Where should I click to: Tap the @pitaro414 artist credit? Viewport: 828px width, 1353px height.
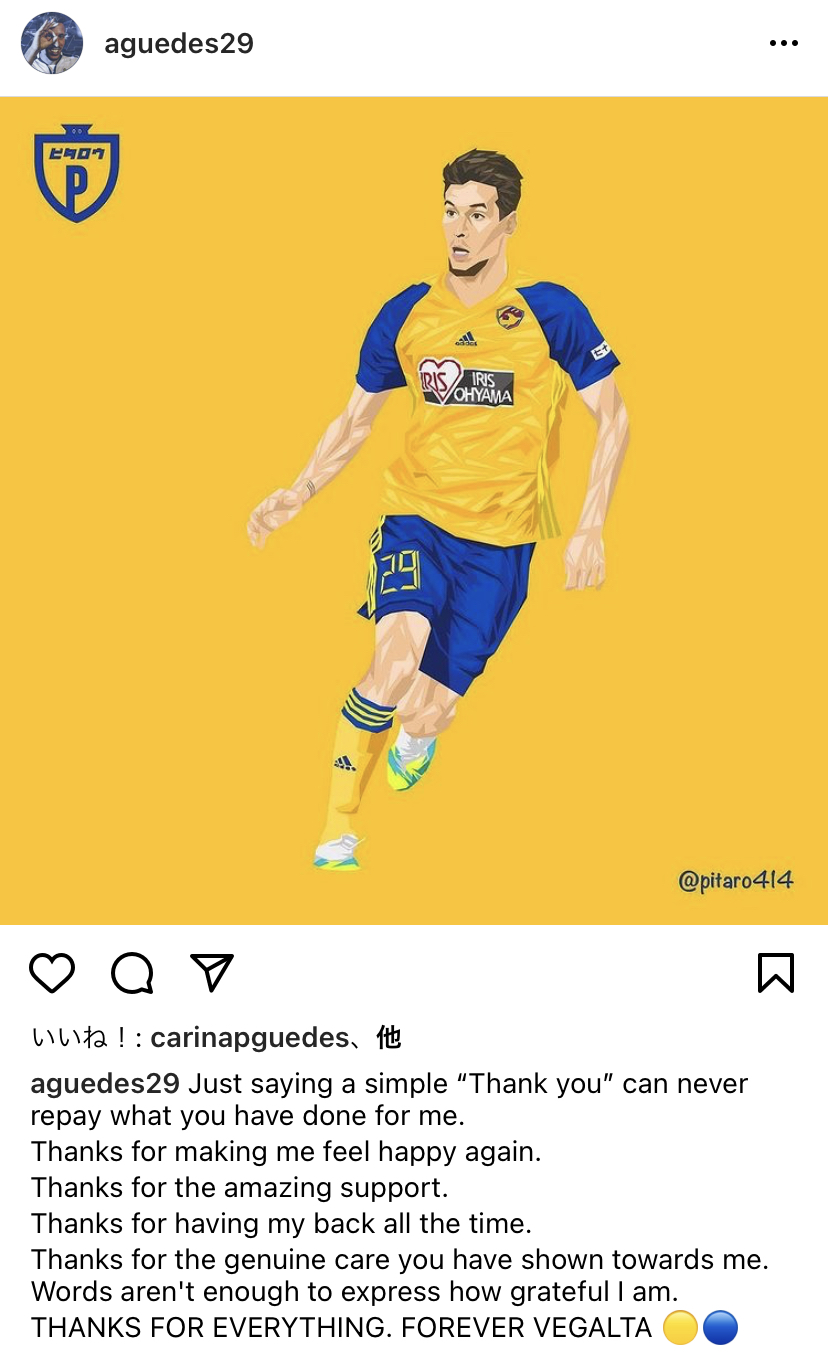tap(736, 881)
